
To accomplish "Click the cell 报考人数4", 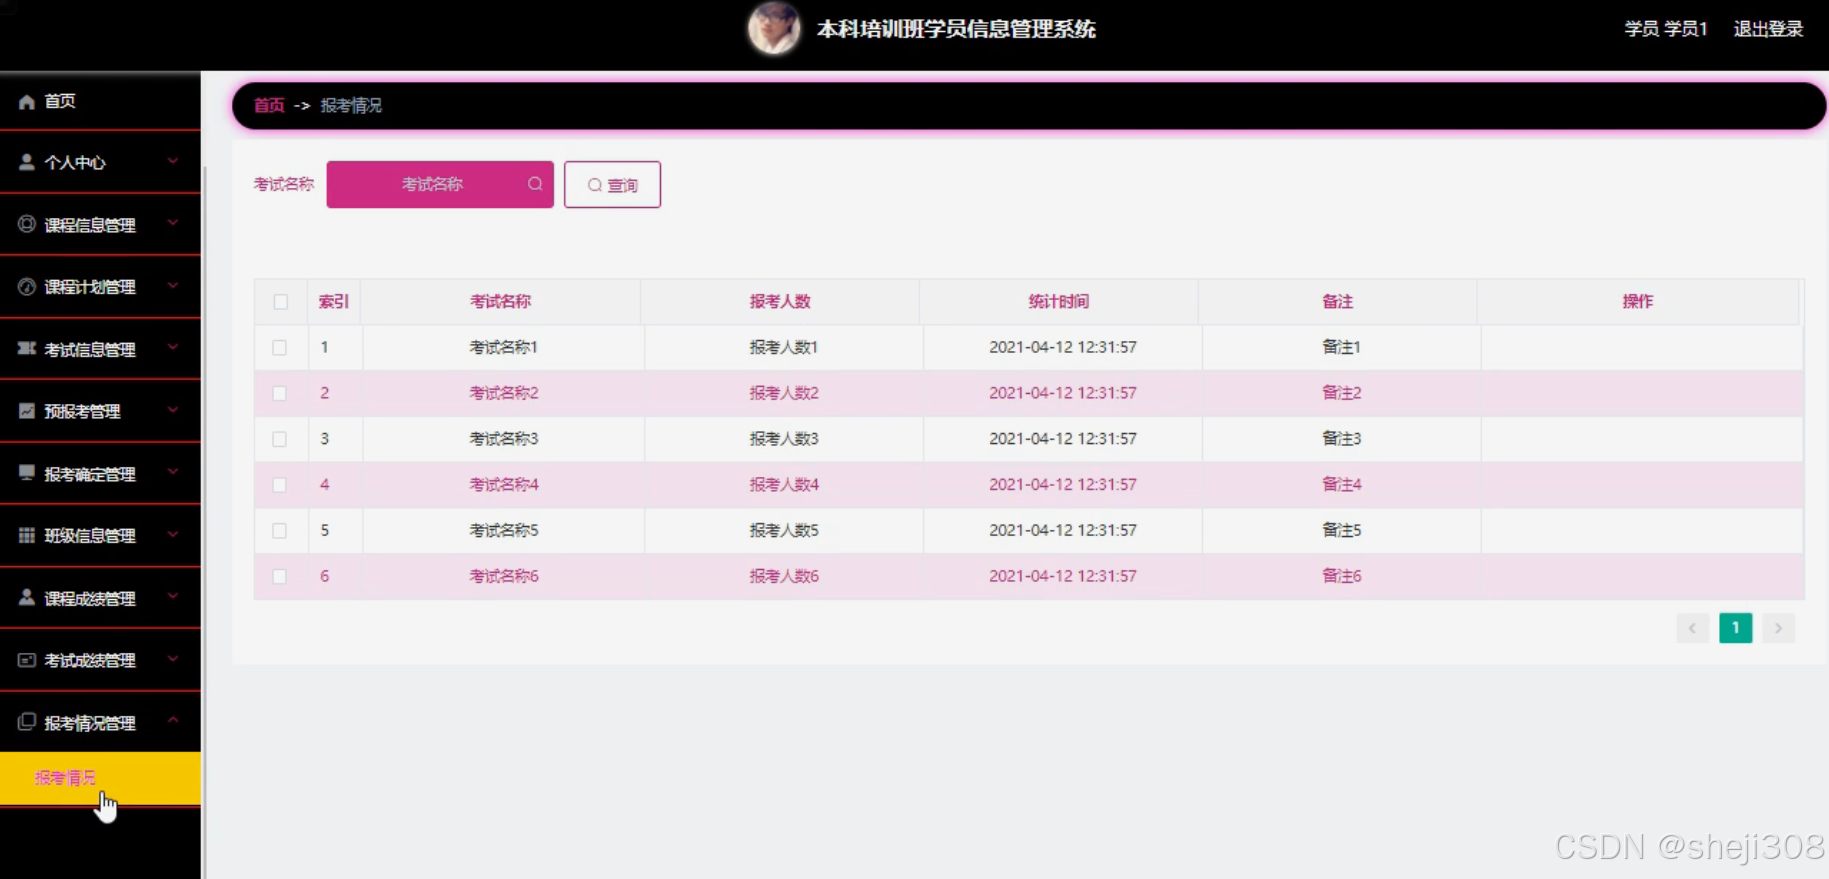I will pyautogui.click(x=784, y=485).
